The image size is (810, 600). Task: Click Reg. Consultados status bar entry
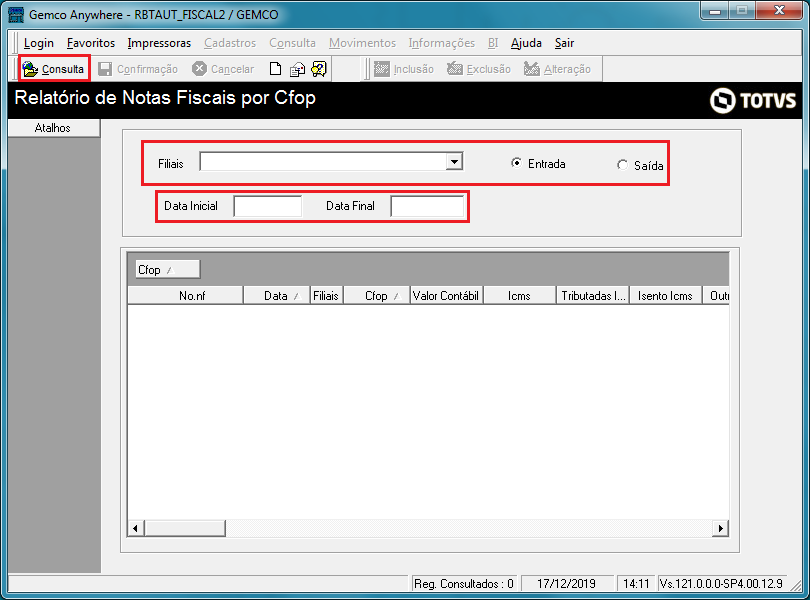[x=464, y=583]
